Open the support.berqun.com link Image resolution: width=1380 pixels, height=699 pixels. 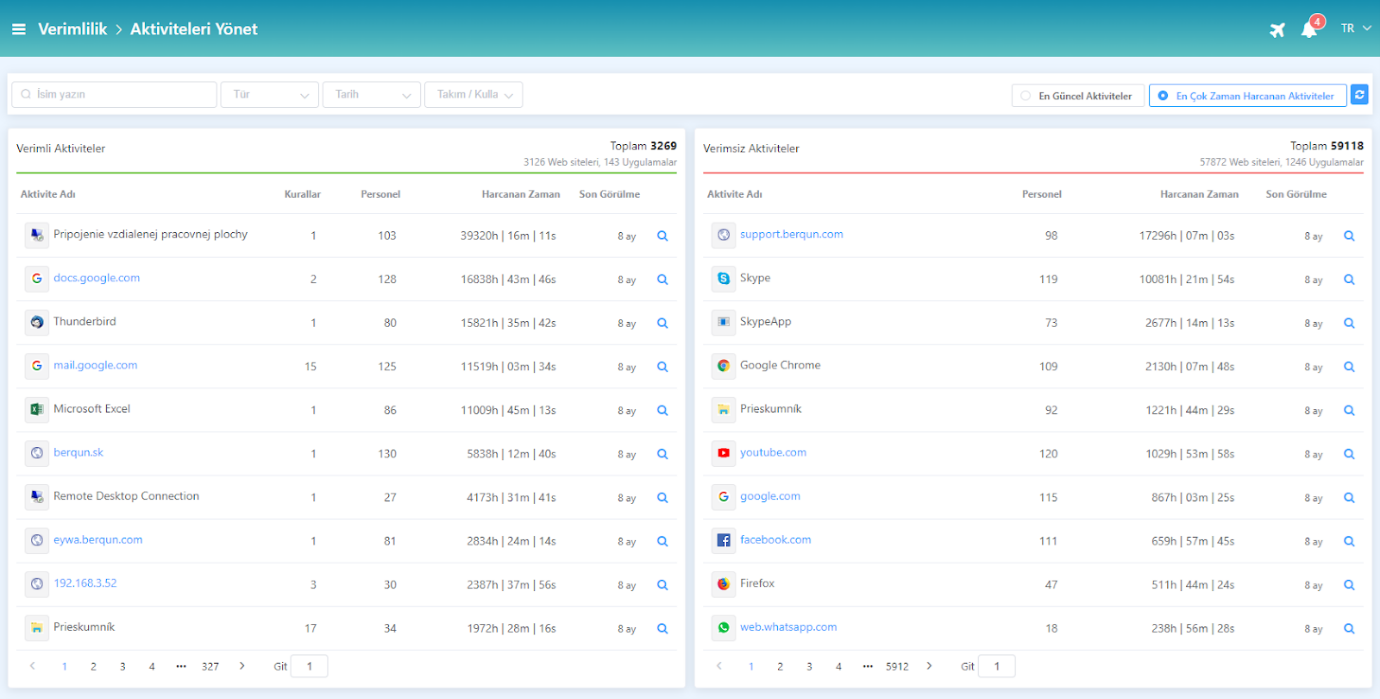coord(791,234)
